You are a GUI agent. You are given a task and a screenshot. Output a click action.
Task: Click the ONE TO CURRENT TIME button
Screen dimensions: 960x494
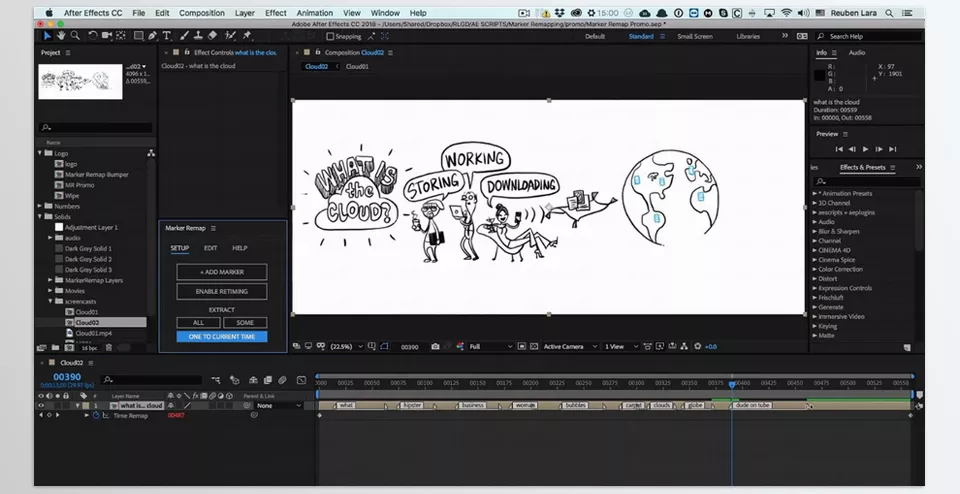(x=222, y=337)
